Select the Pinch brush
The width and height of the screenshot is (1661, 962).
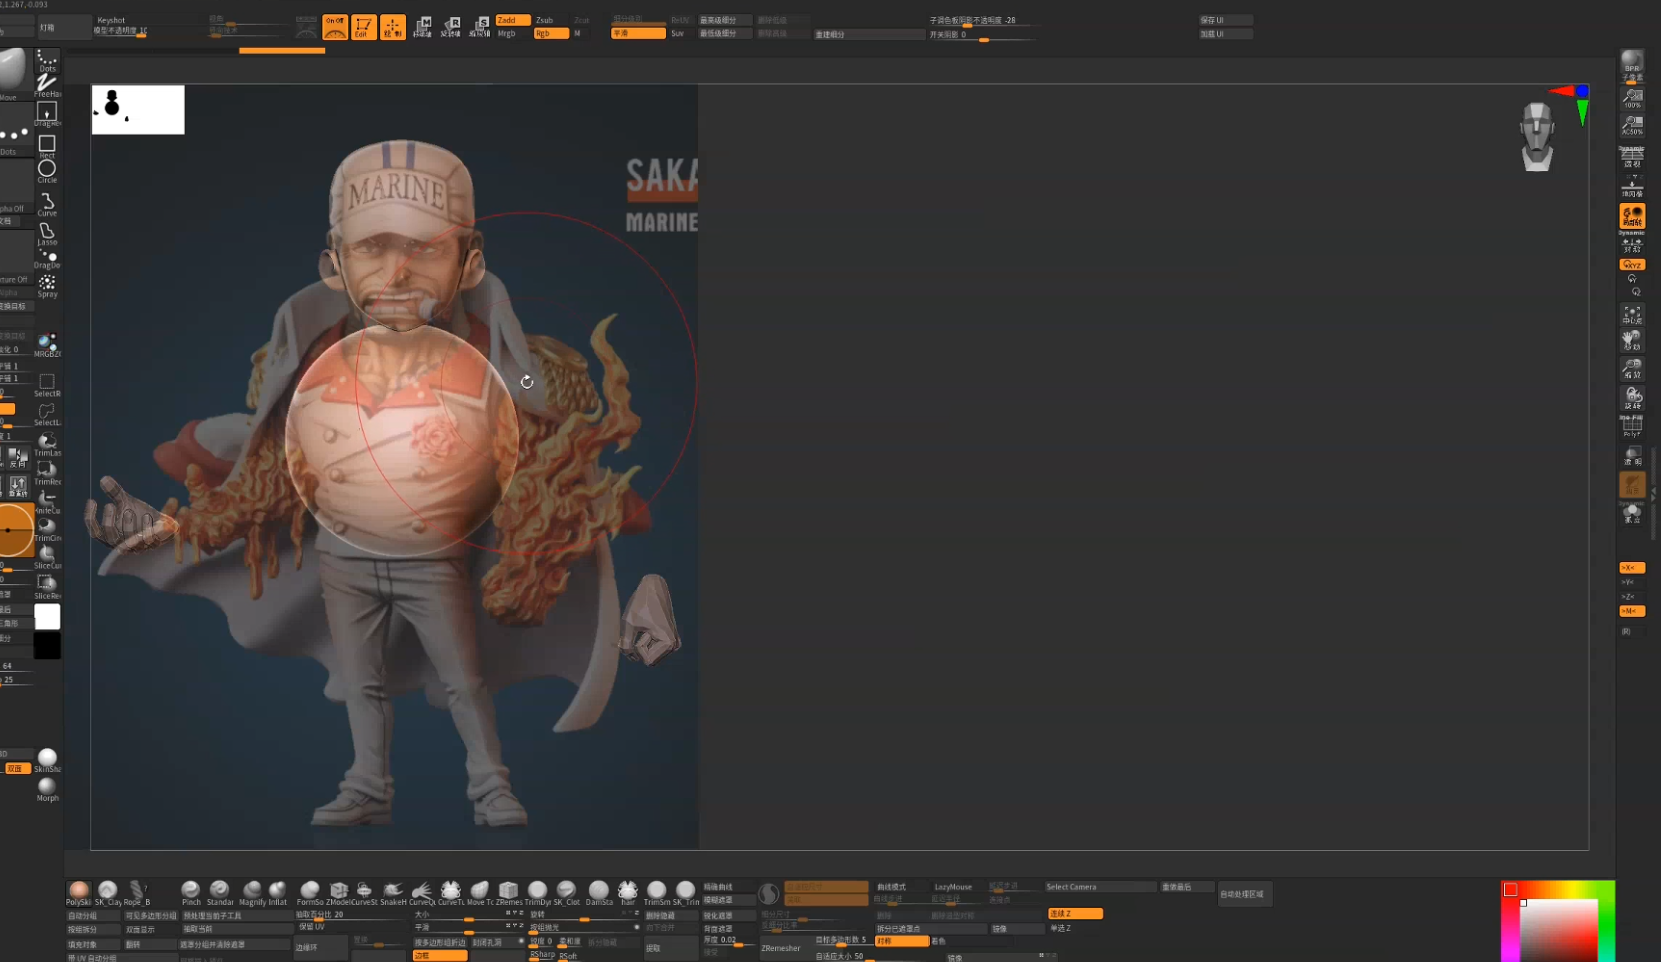tap(190, 892)
